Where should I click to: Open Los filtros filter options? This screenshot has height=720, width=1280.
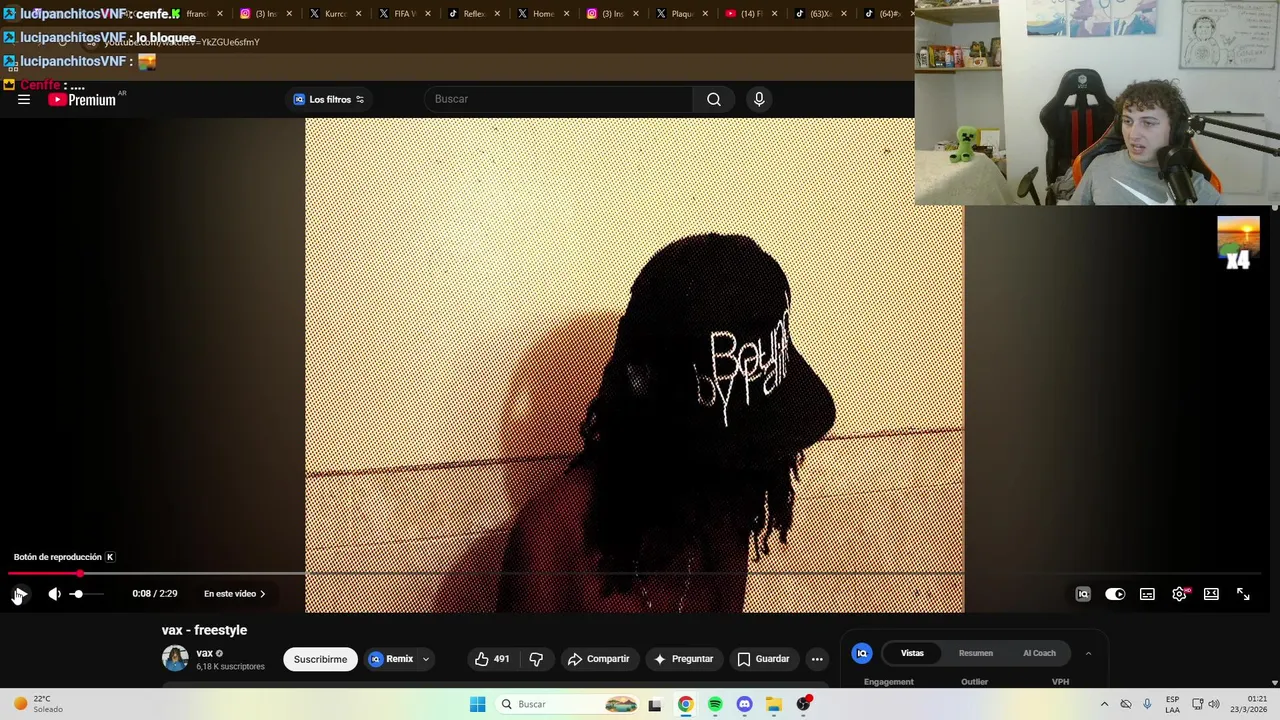click(329, 99)
